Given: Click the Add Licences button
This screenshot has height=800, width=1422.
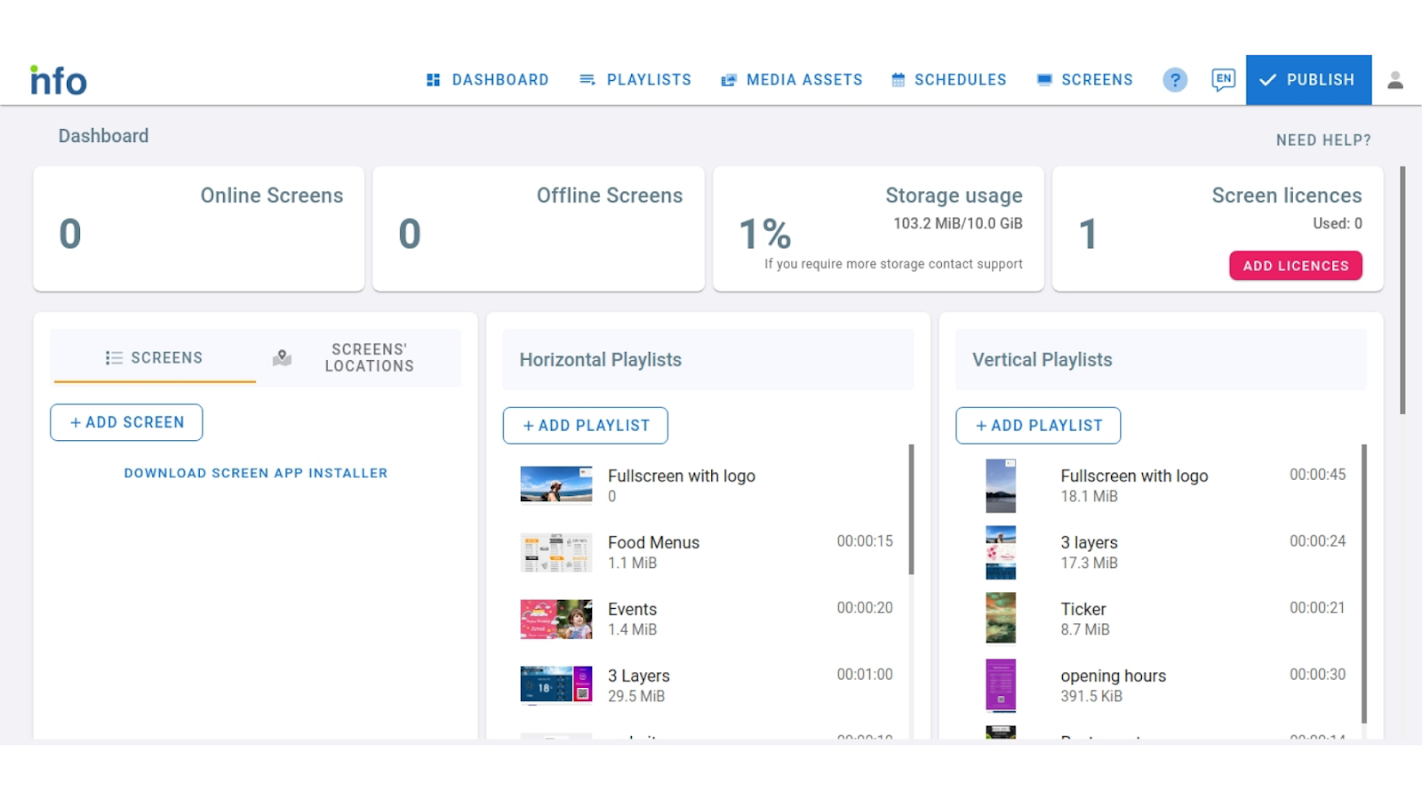Looking at the screenshot, I should pyautogui.click(x=1295, y=266).
